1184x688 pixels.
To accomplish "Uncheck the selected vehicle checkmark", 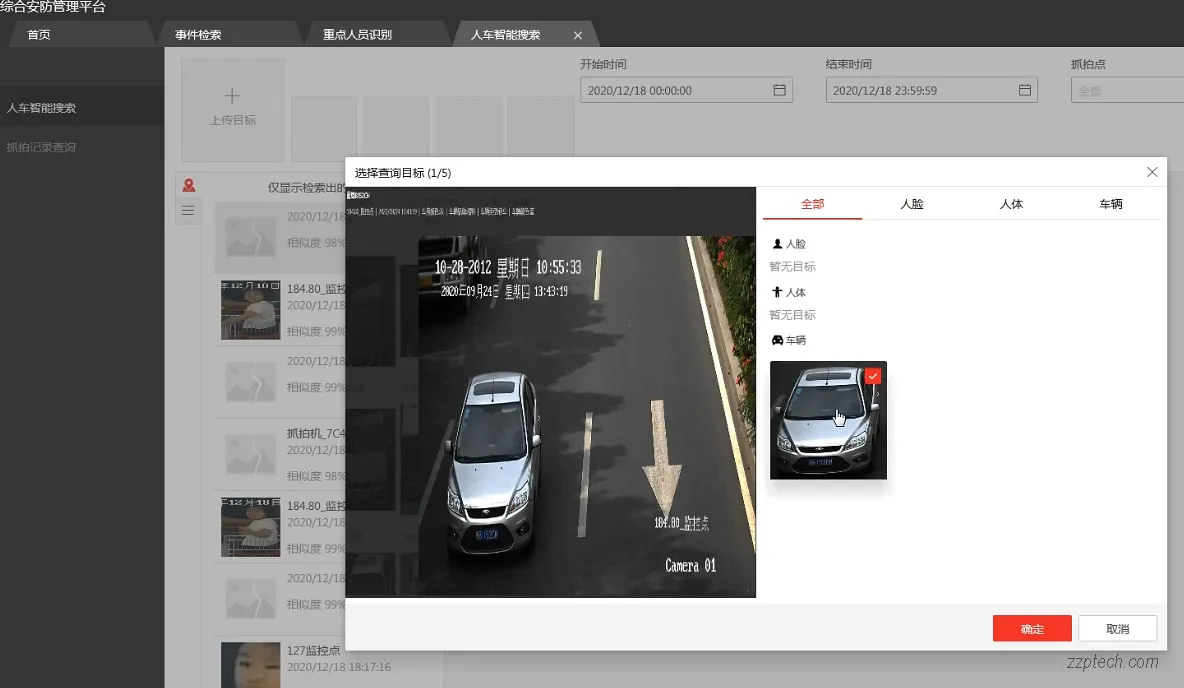I will (x=873, y=376).
